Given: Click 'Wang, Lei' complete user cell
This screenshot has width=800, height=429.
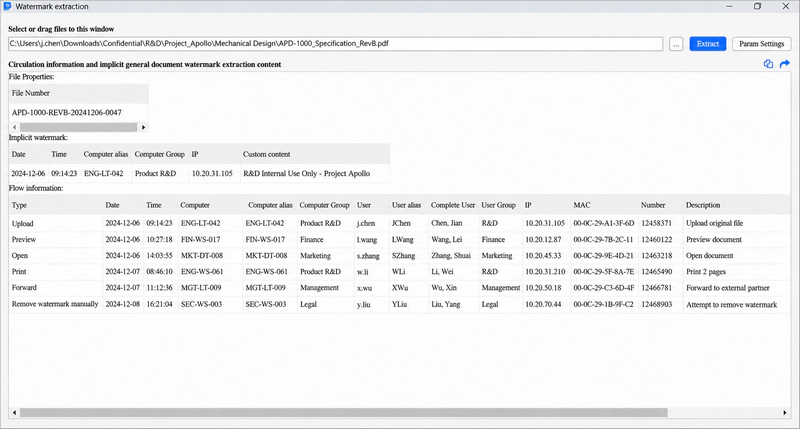Looking at the screenshot, I should 446,239.
